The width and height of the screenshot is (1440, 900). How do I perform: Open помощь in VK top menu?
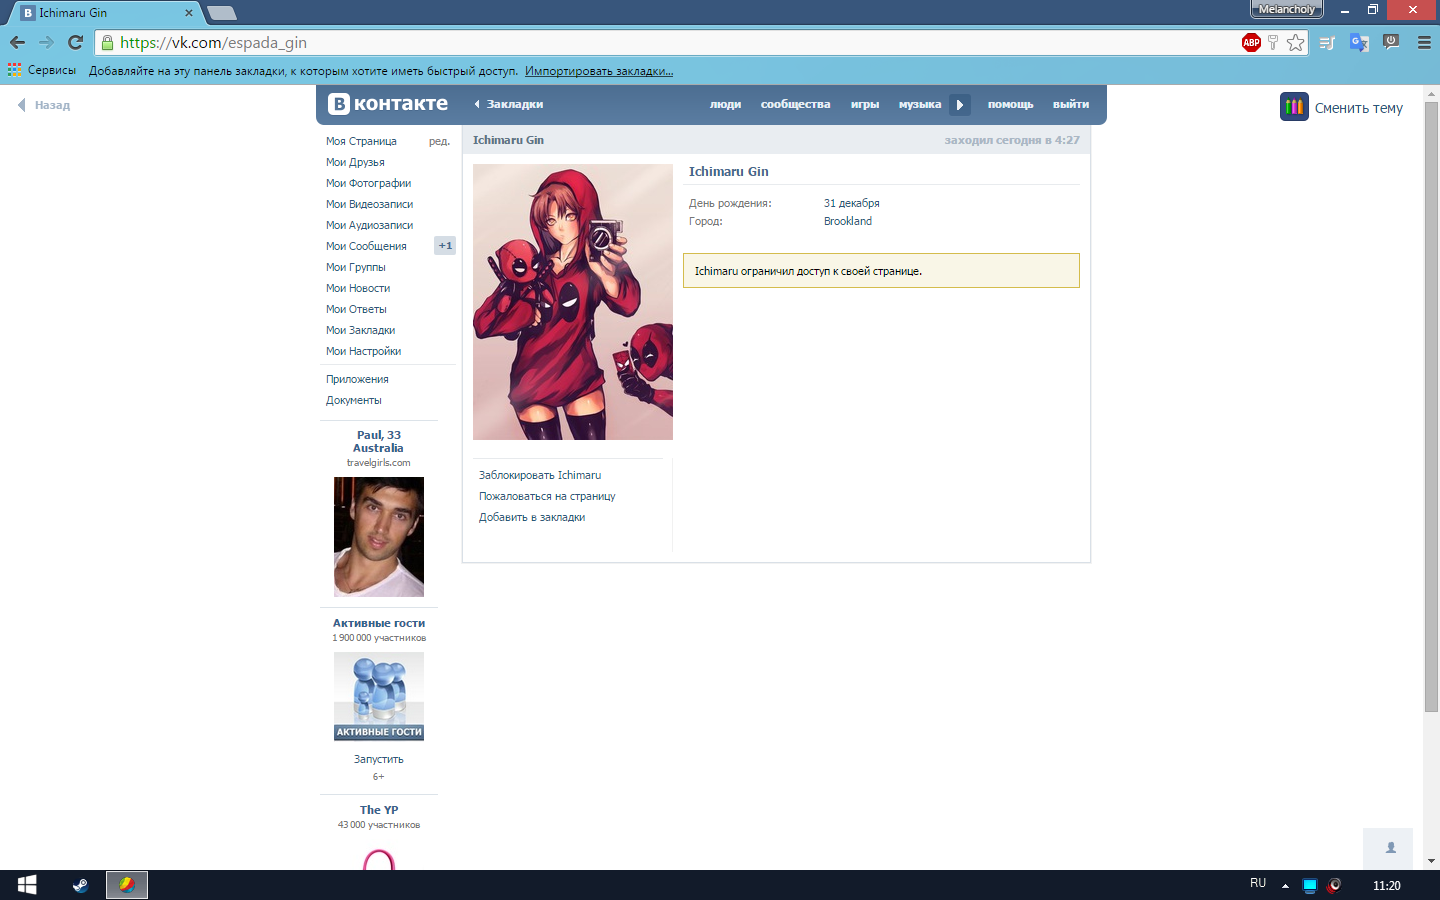1010,104
